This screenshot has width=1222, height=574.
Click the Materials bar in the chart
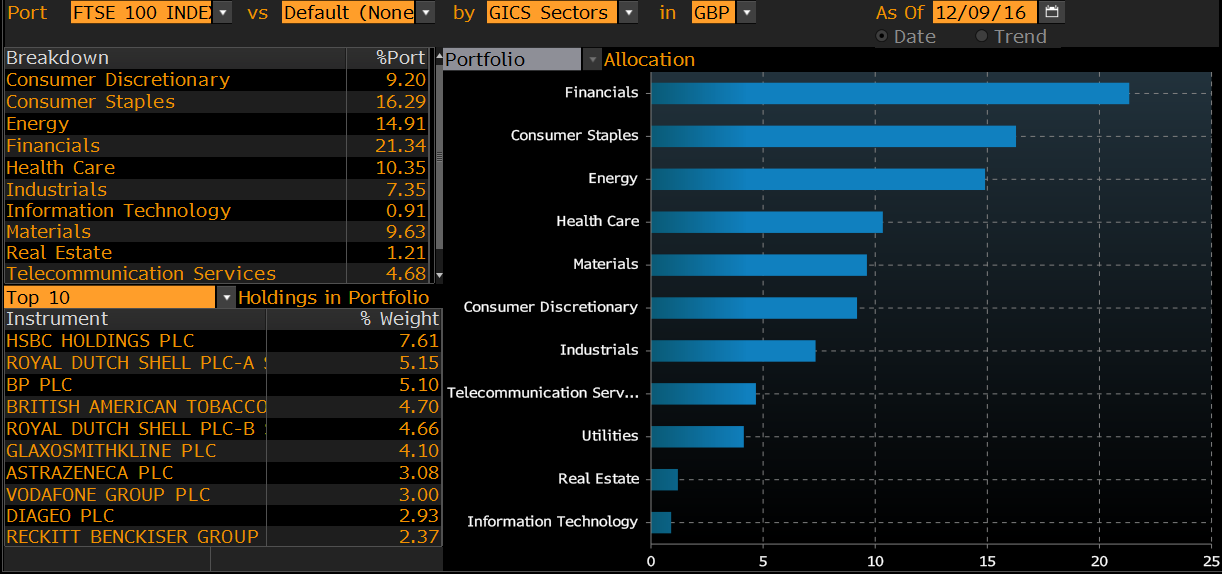click(x=759, y=265)
